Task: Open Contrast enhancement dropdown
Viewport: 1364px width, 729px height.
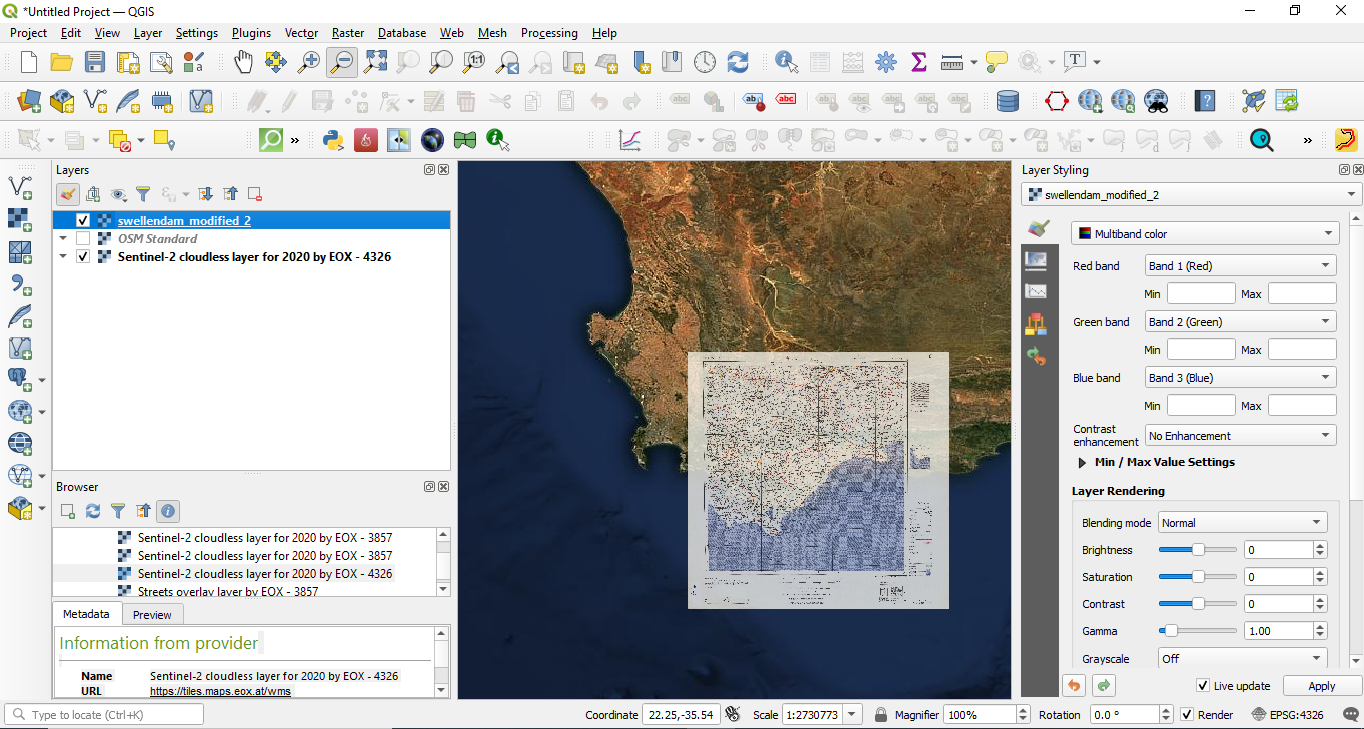Action: (1240, 436)
